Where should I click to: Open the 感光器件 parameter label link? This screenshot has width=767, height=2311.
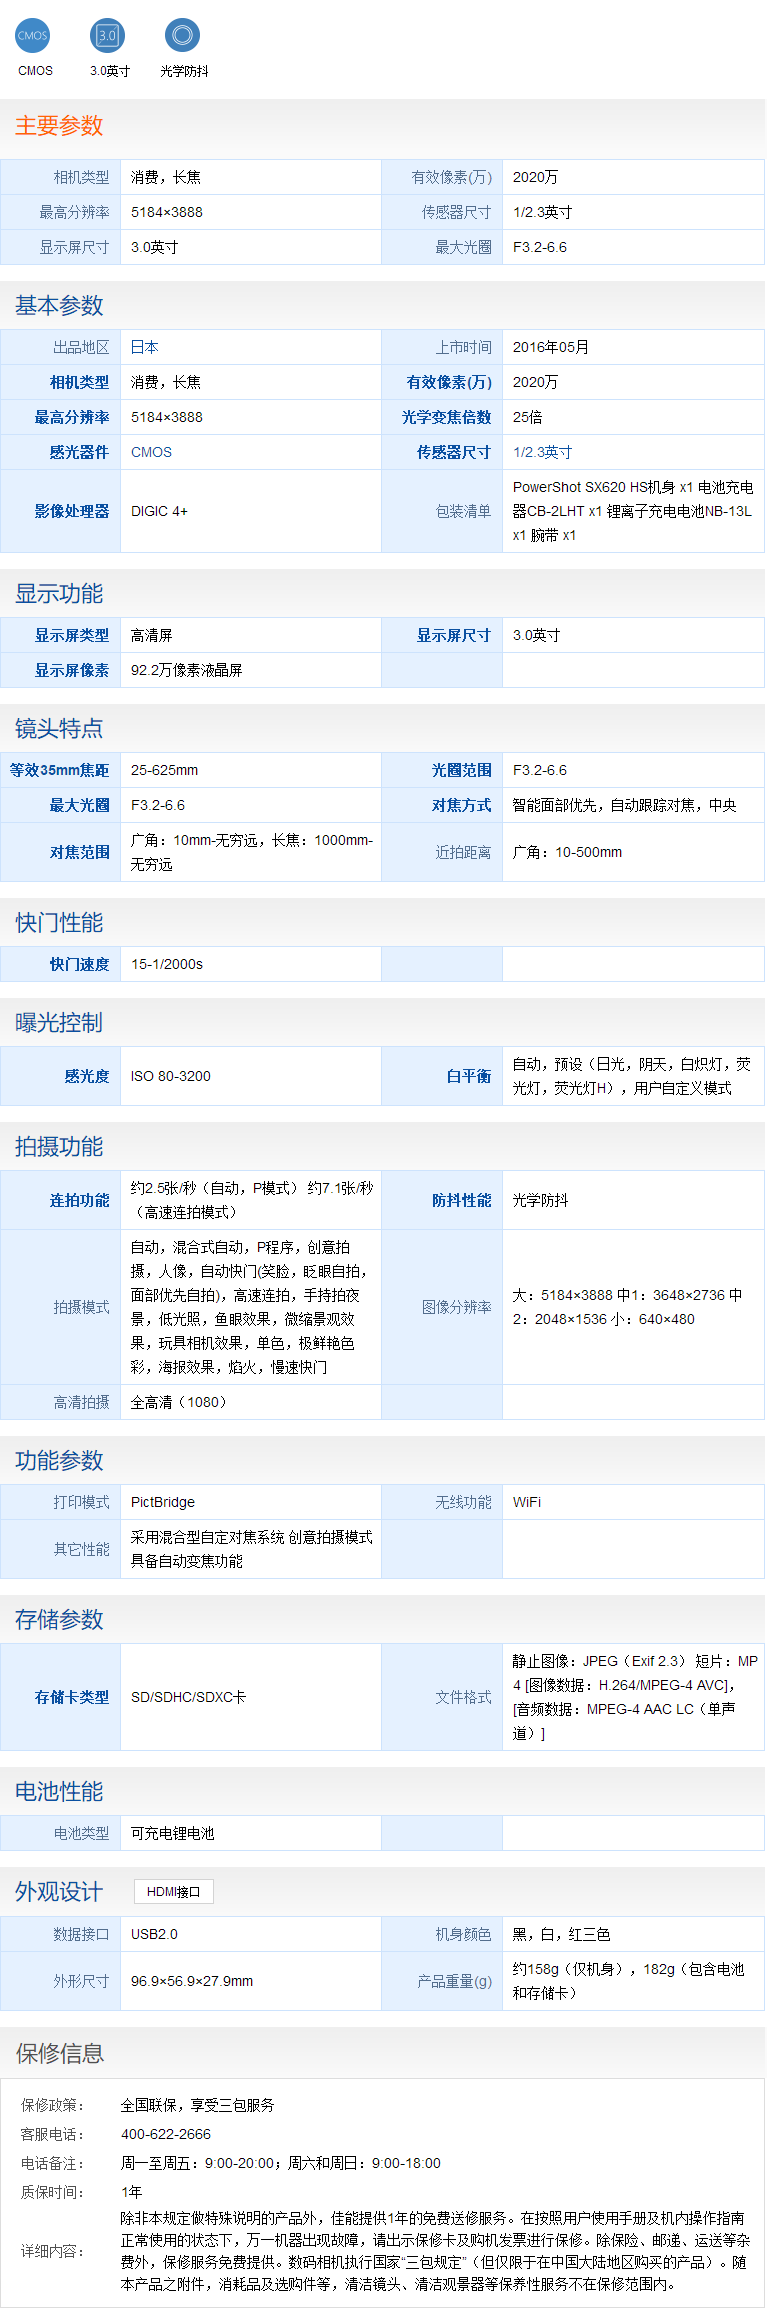pyautogui.click(x=79, y=452)
